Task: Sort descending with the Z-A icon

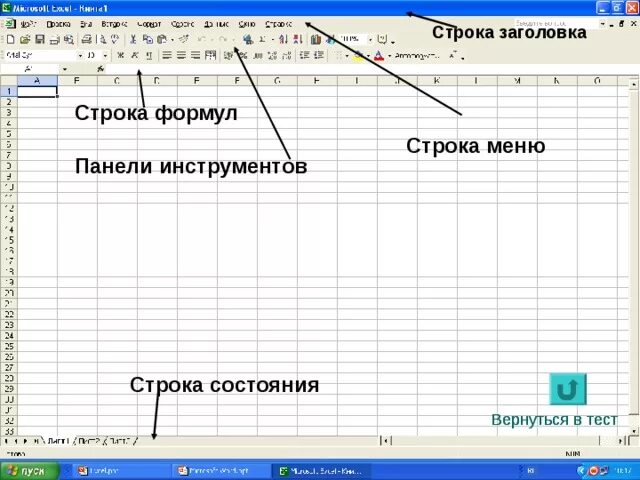Action: click(x=298, y=40)
